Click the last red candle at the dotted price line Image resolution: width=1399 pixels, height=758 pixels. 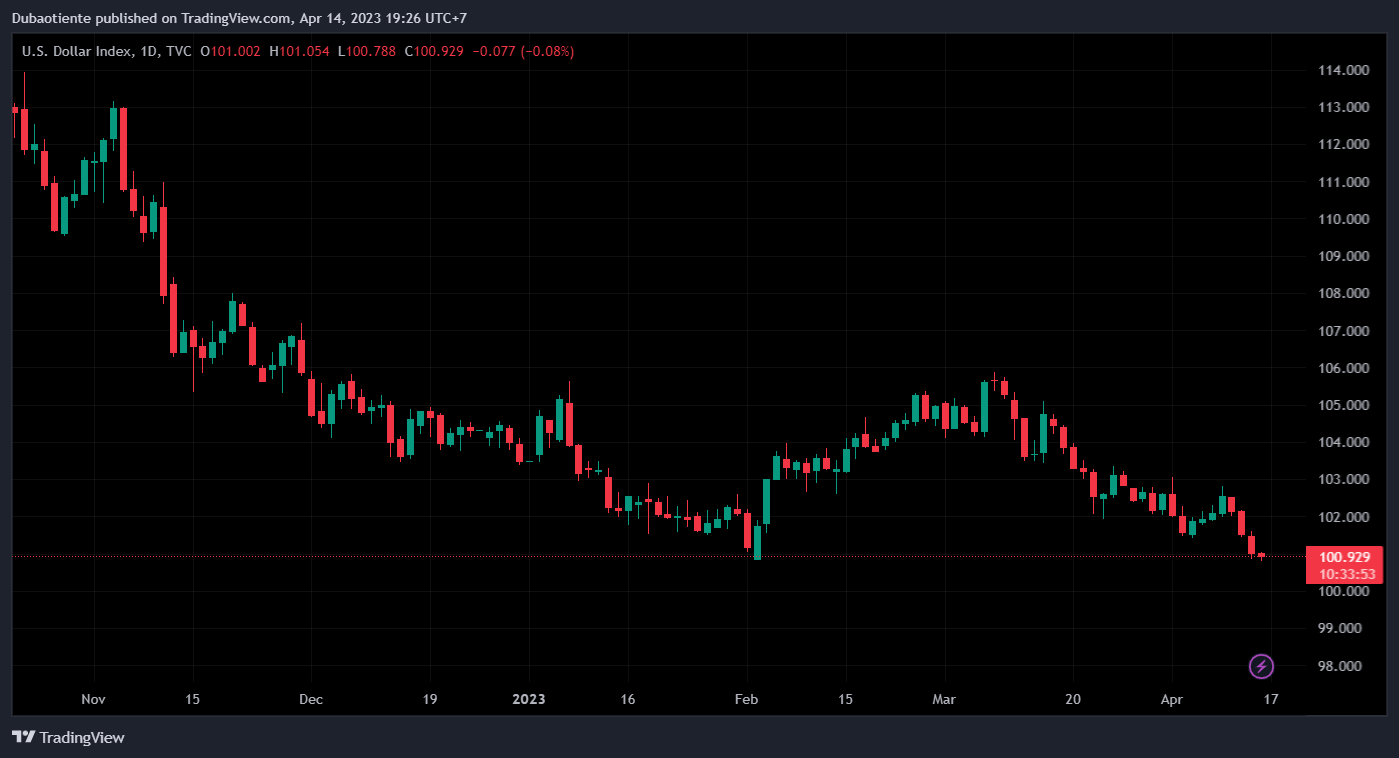(1261, 555)
